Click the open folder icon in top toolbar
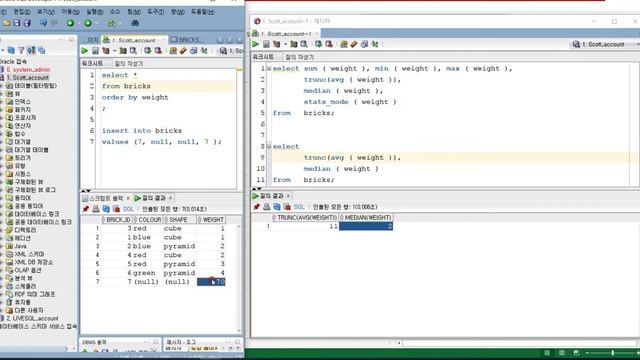This screenshot has height=360, width=640. [6, 23]
